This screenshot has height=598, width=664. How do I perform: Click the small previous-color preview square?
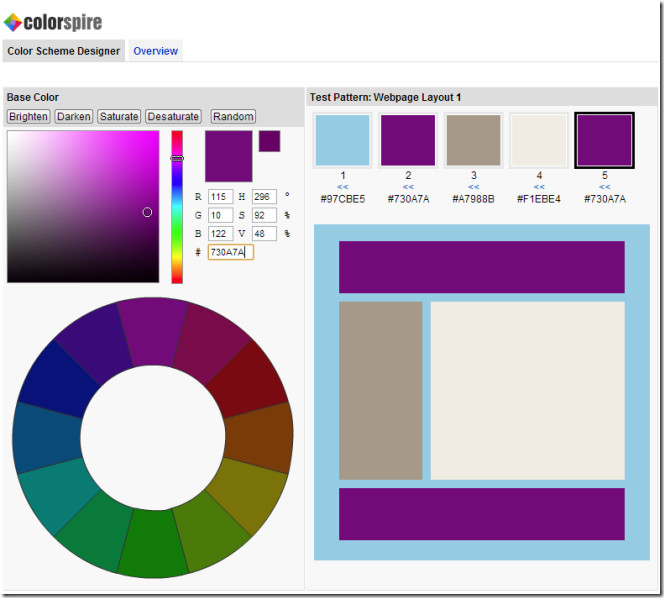click(269, 141)
